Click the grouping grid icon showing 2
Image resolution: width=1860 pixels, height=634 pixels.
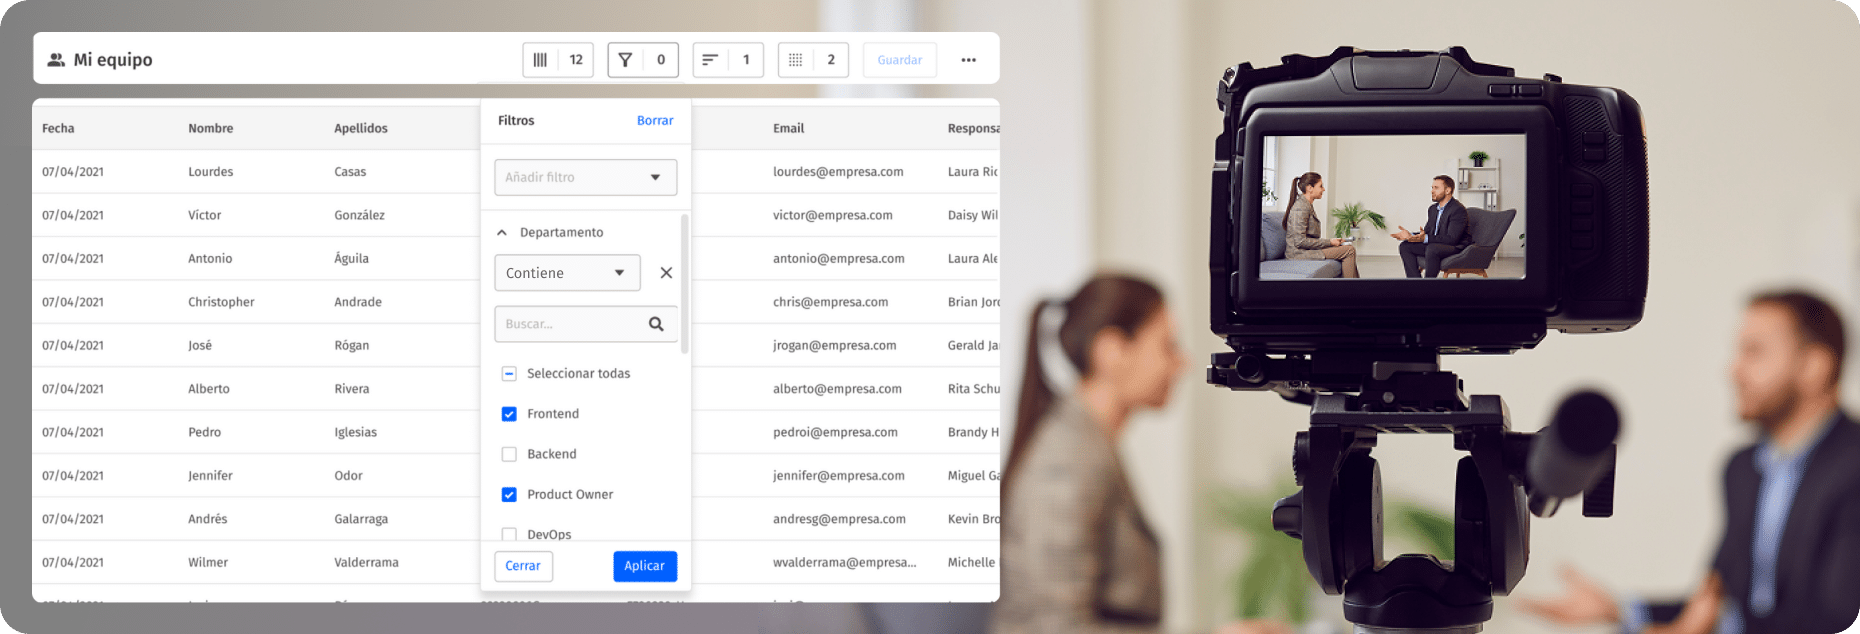(x=796, y=60)
